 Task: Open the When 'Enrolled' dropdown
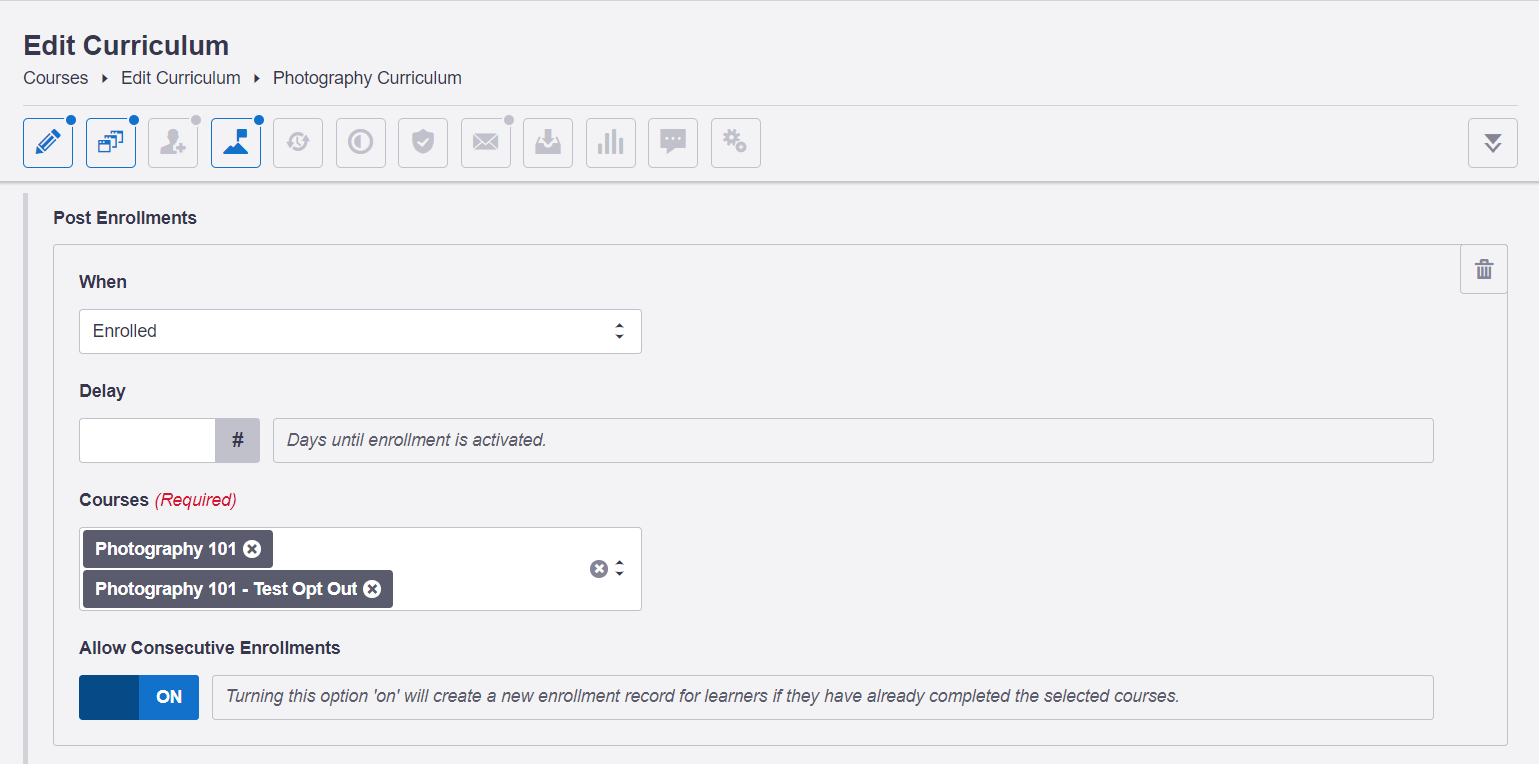coord(360,331)
